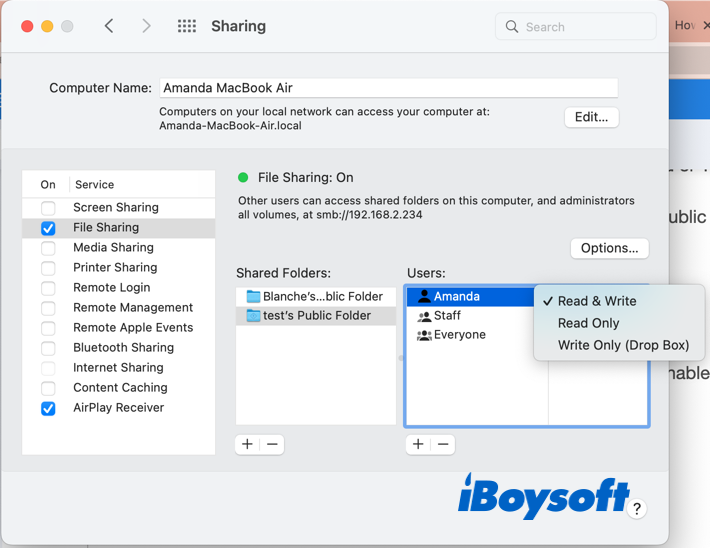Uncheck the AirPlay Receiver checkbox
This screenshot has height=548, width=710.
tap(48, 408)
